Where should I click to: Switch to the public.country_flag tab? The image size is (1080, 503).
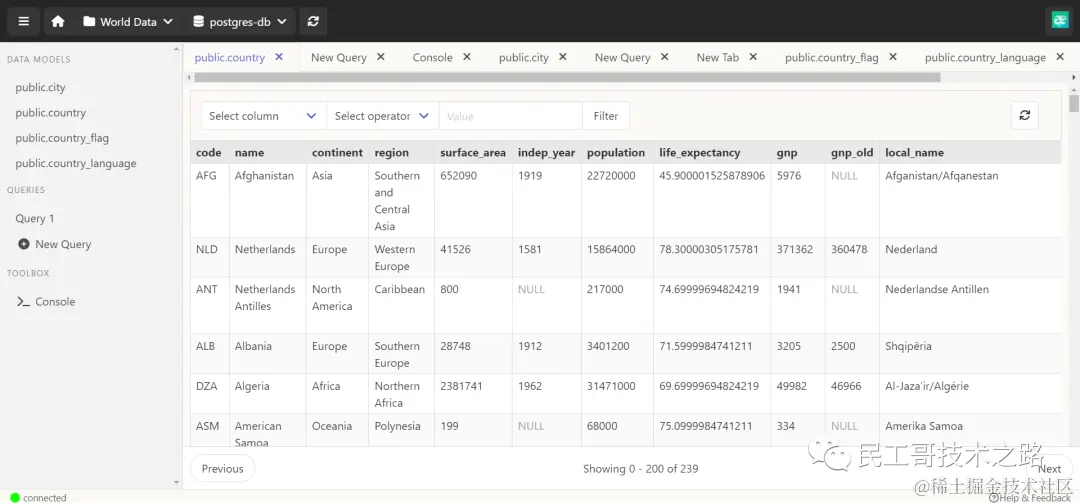tap(831, 57)
